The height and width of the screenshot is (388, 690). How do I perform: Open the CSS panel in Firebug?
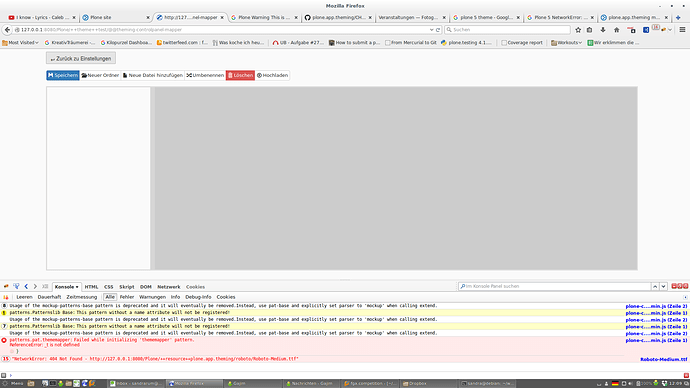pyautogui.click(x=109, y=287)
